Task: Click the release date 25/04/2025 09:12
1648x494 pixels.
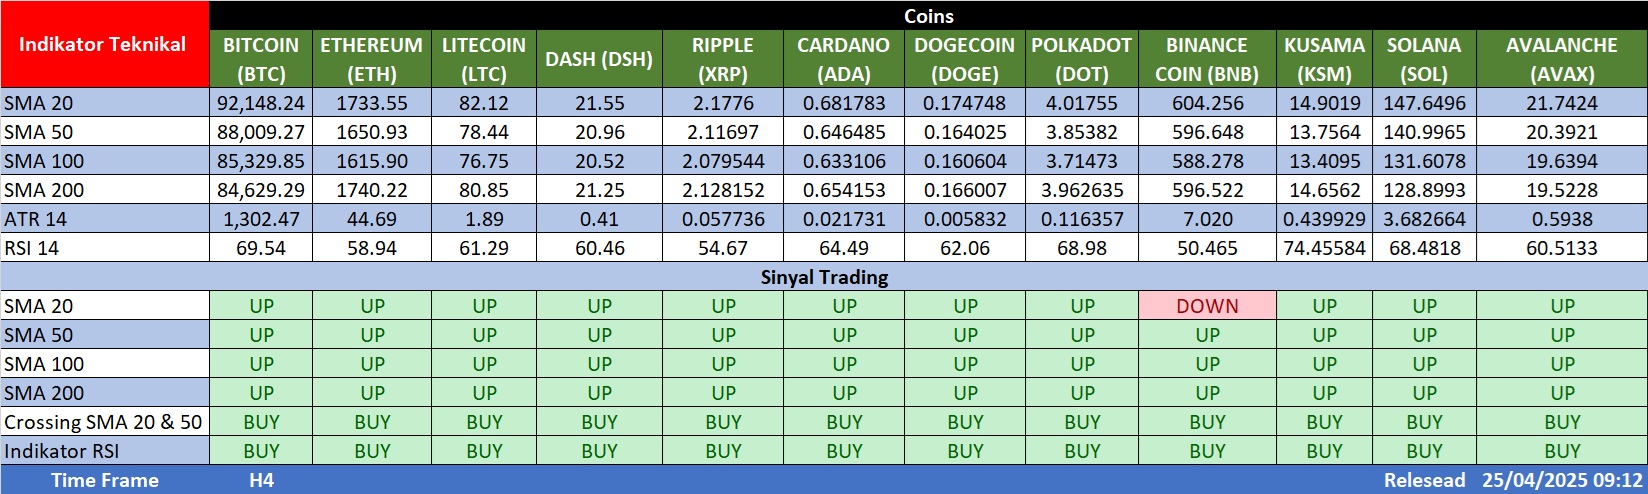Action: [1562, 480]
